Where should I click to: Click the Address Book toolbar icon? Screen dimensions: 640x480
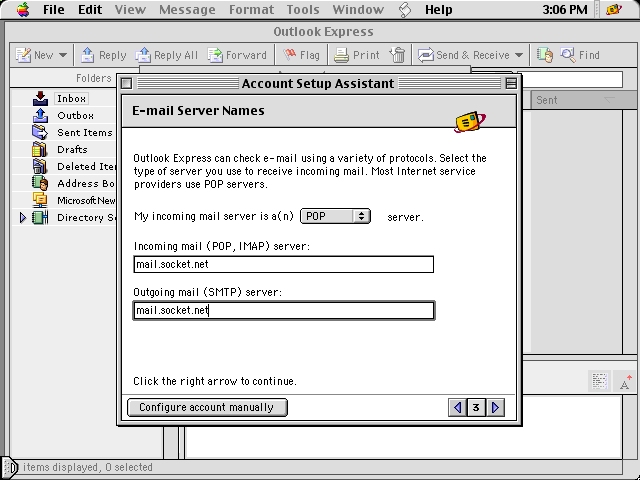point(544,55)
